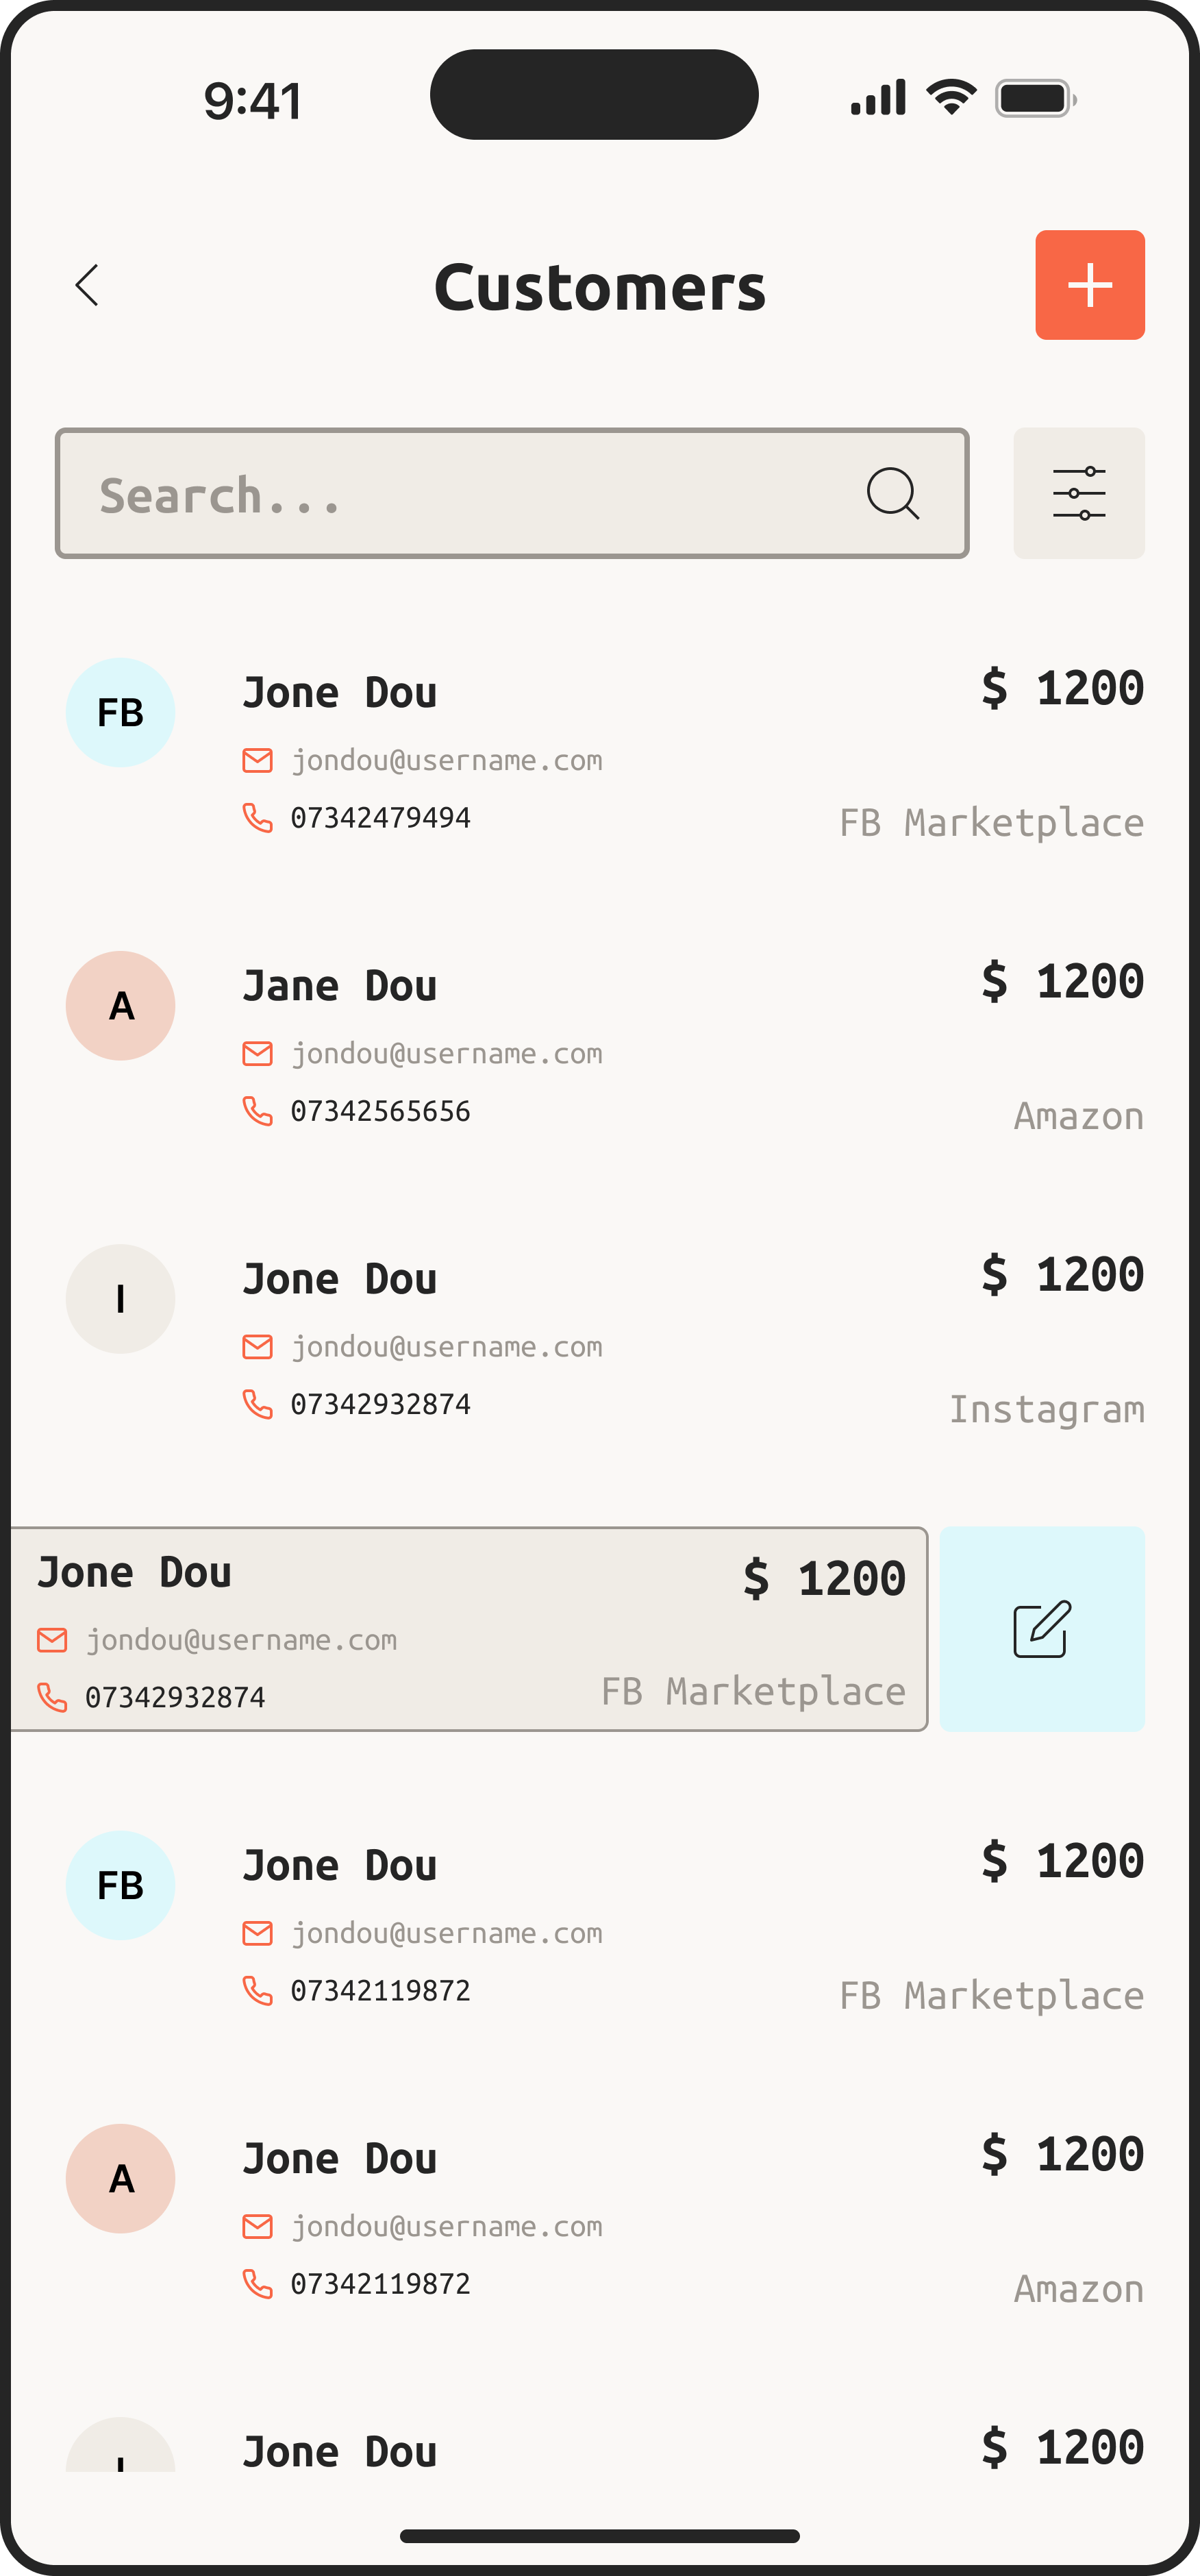
Task: Select the swiped Jone Dou card
Action: coord(470,1629)
